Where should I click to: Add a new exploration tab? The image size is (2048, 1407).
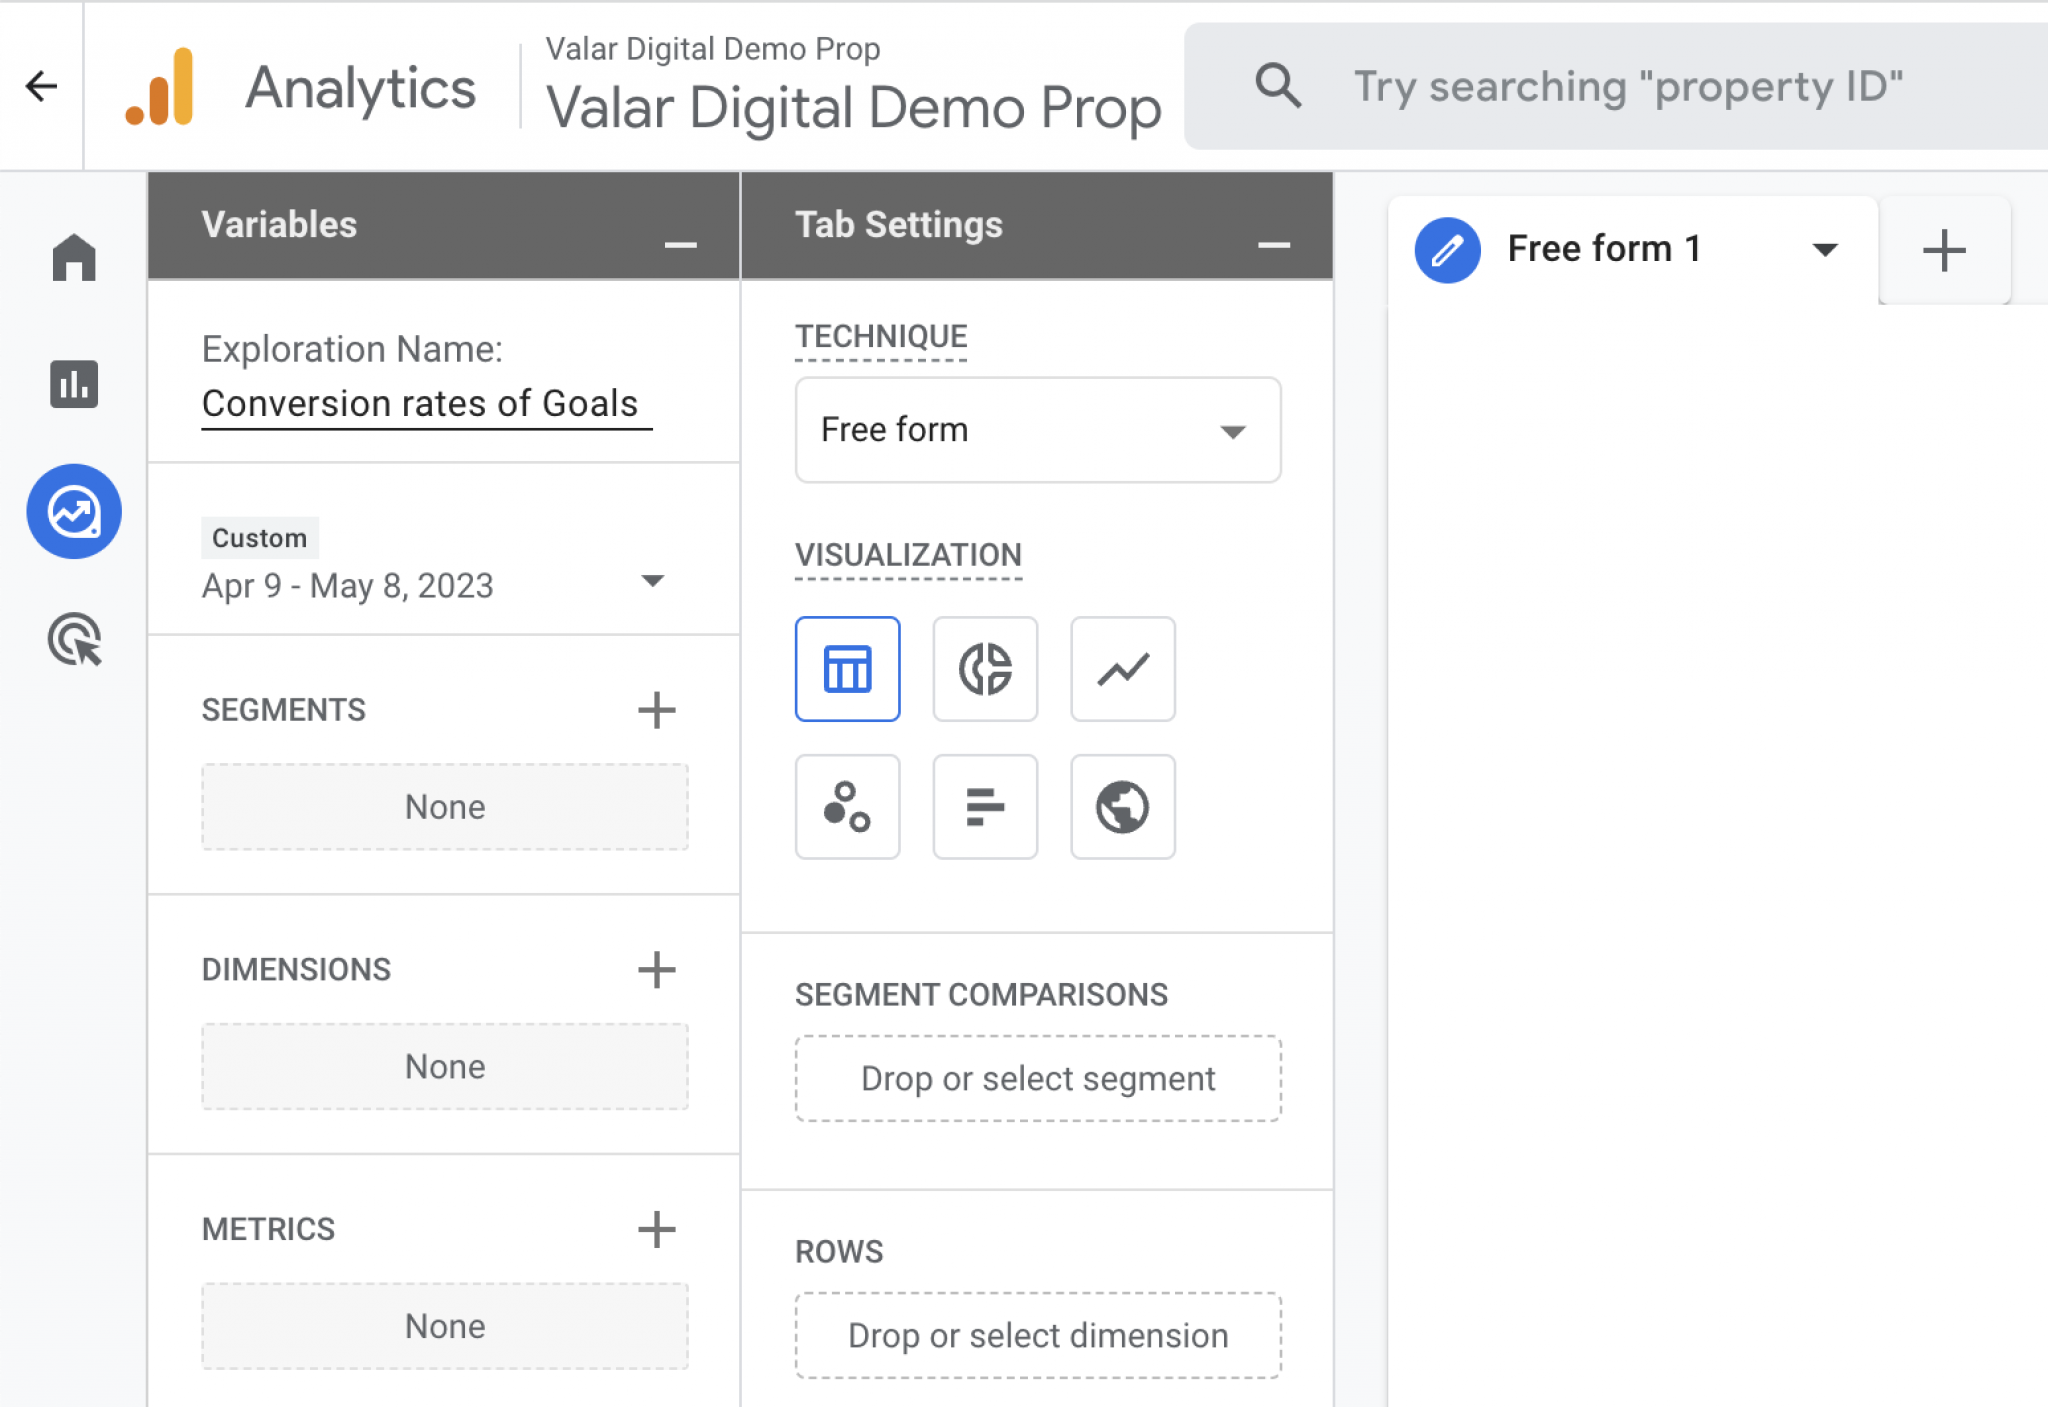1943,250
